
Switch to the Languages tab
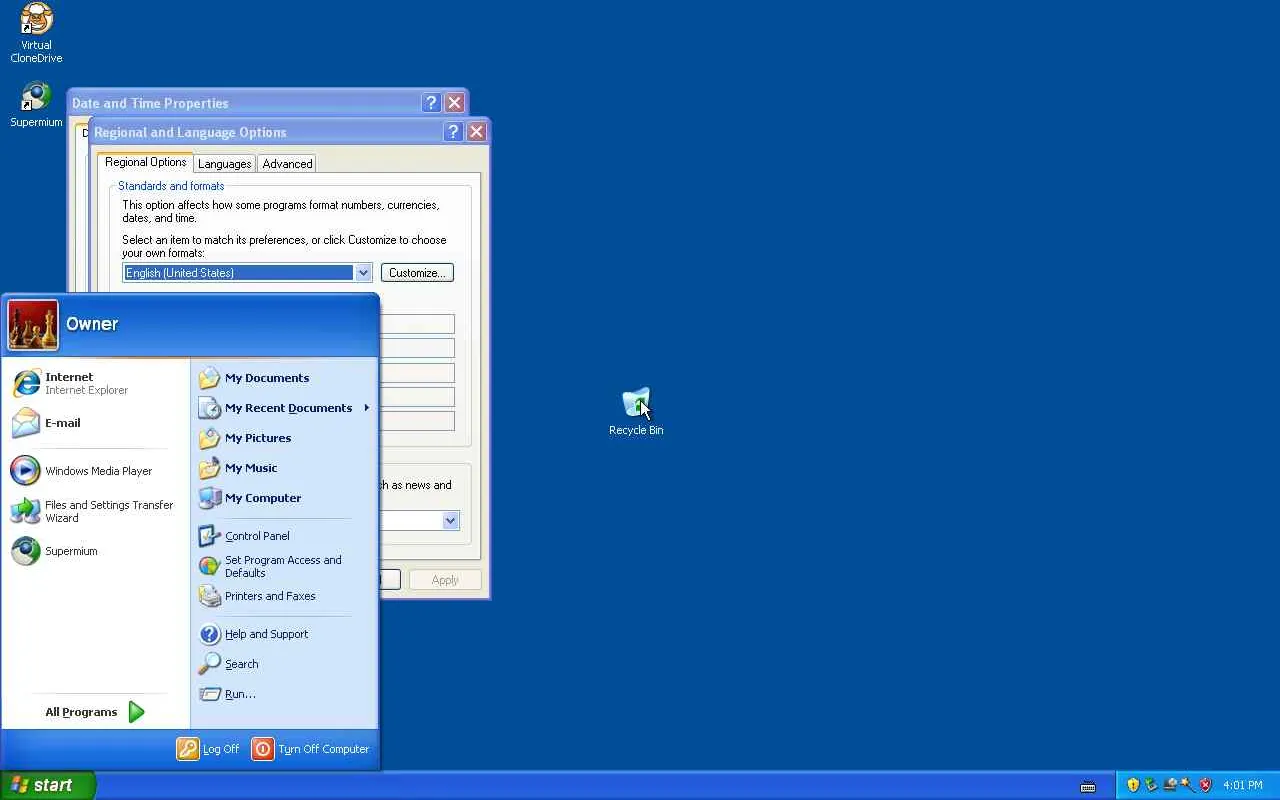(224, 164)
